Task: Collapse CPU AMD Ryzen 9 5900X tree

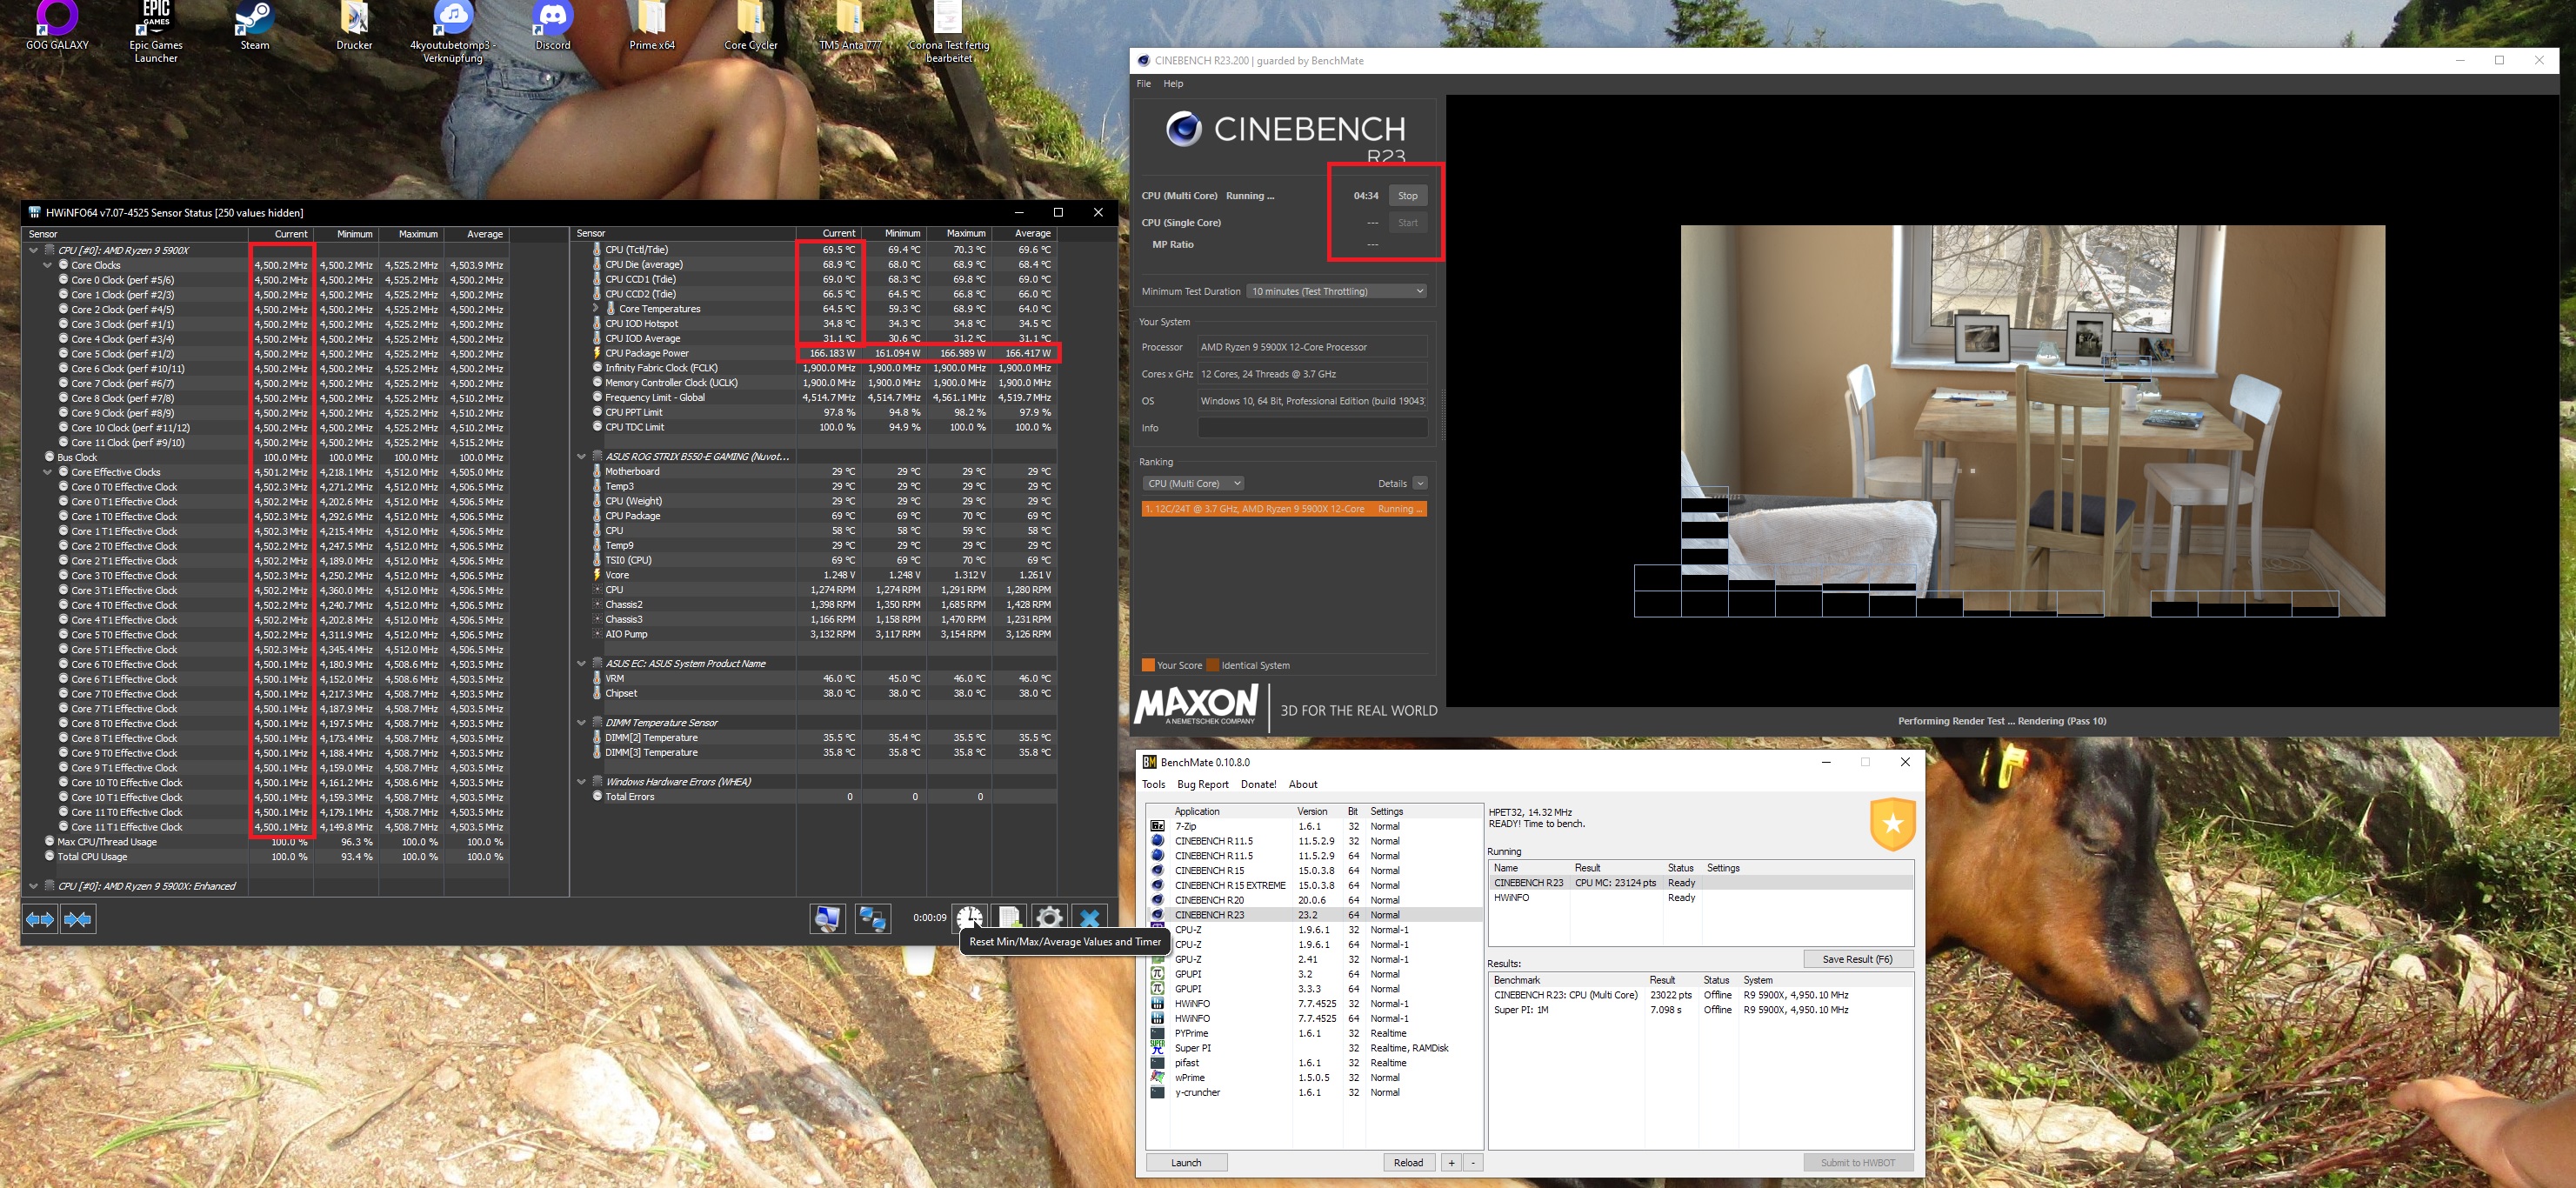Action: (34, 251)
